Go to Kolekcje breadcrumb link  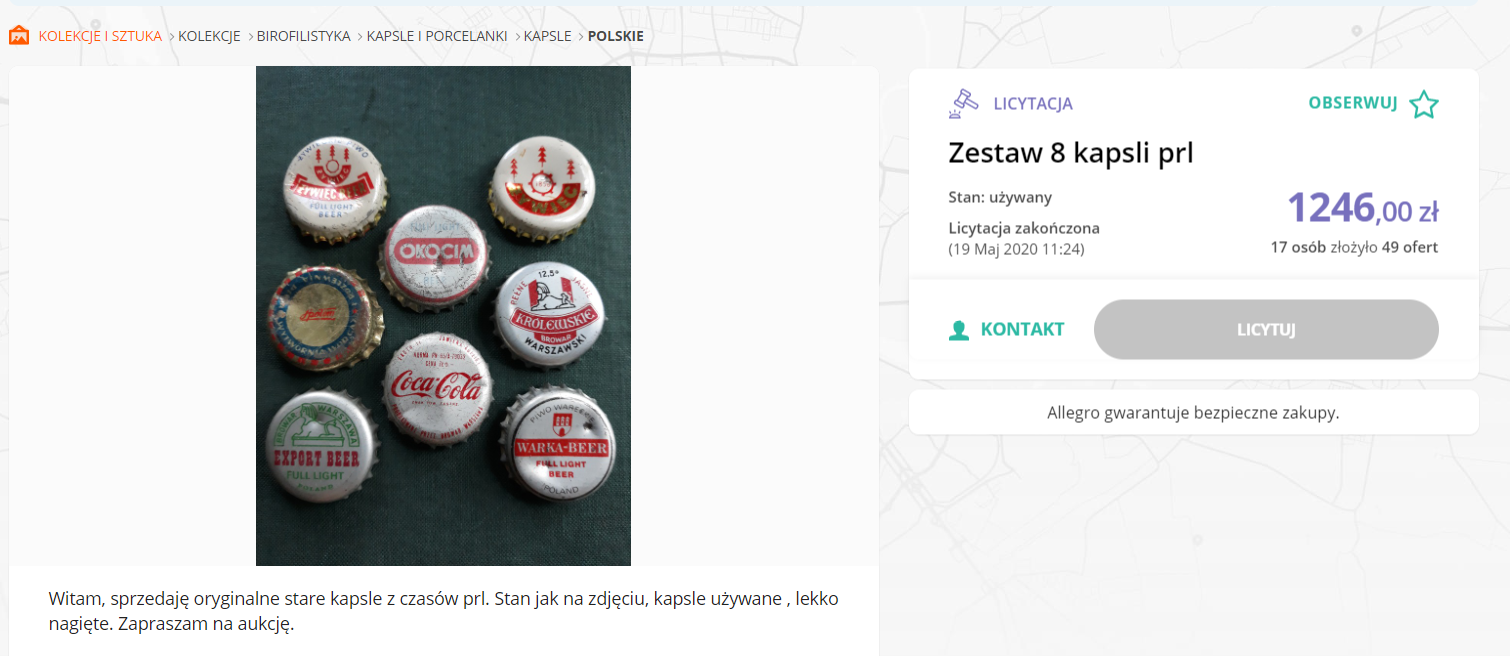[209, 36]
